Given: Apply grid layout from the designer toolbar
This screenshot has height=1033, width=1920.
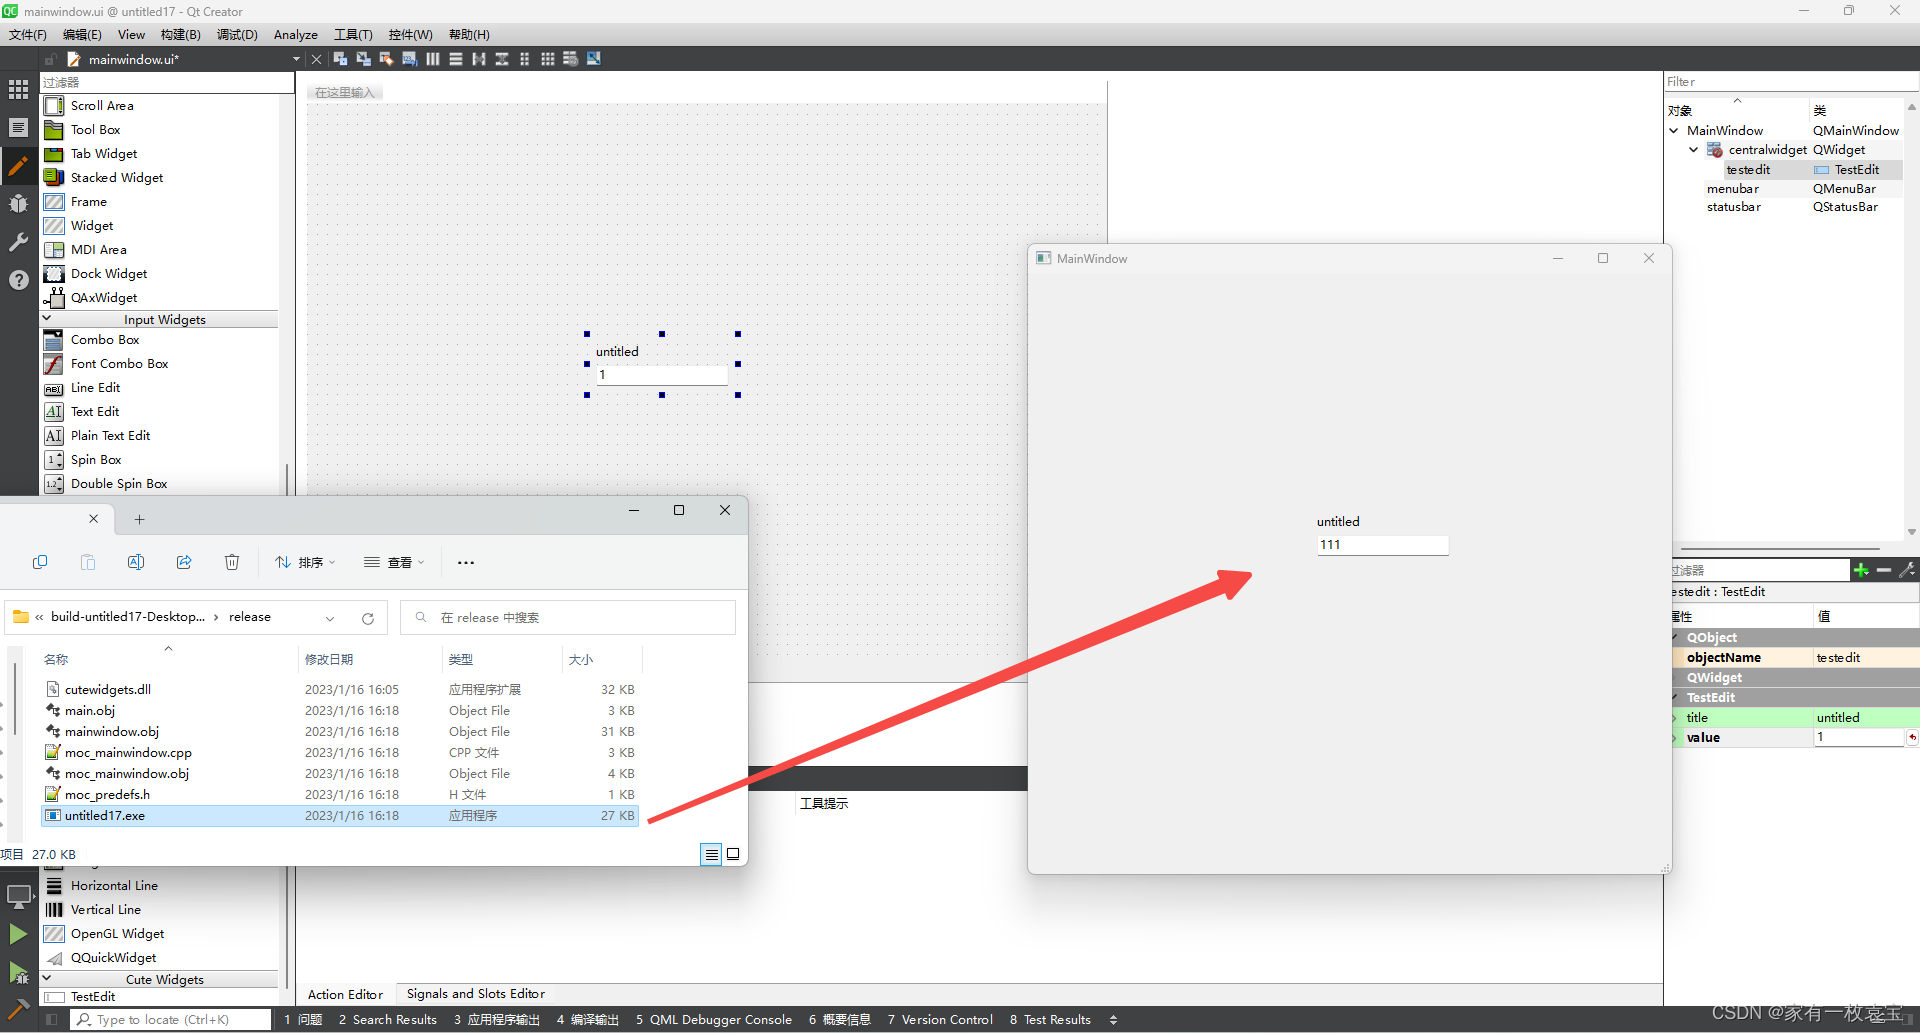Looking at the screenshot, I should pos(548,59).
